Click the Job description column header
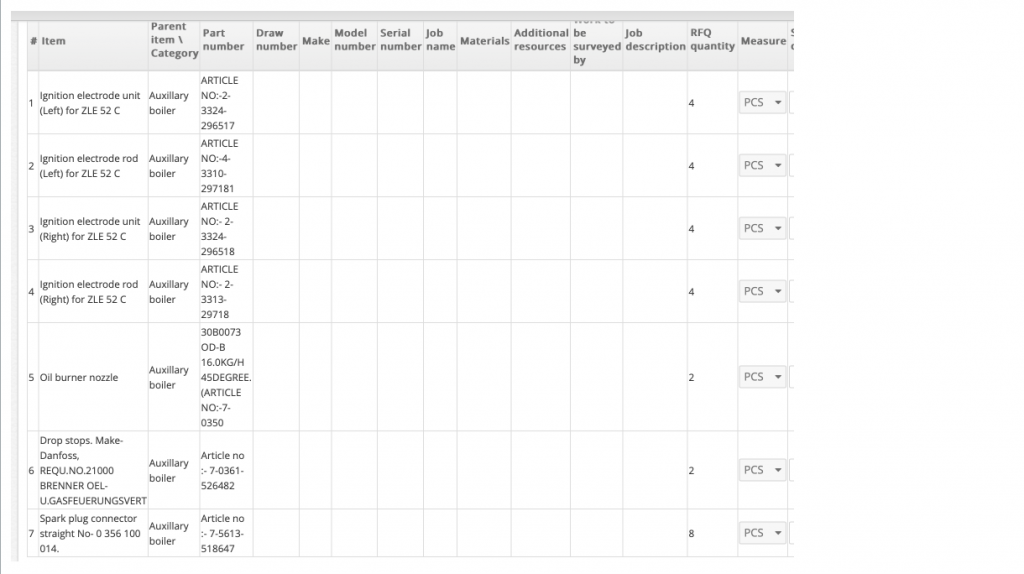 (x=655, y=40)
